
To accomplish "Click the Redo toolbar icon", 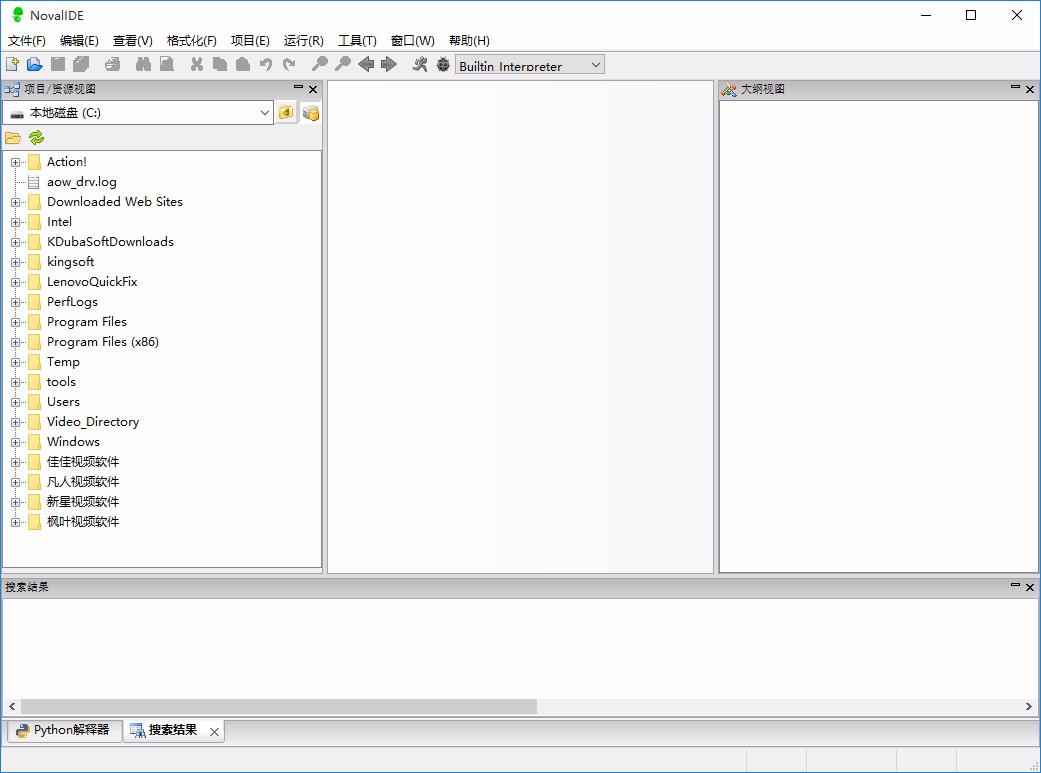I will tap(289, 64).
